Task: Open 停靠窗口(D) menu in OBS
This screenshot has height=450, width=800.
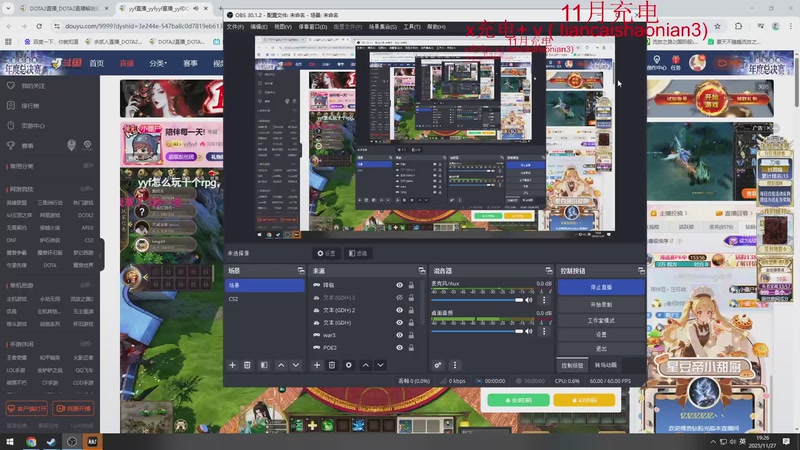Action: coord(312,27)
